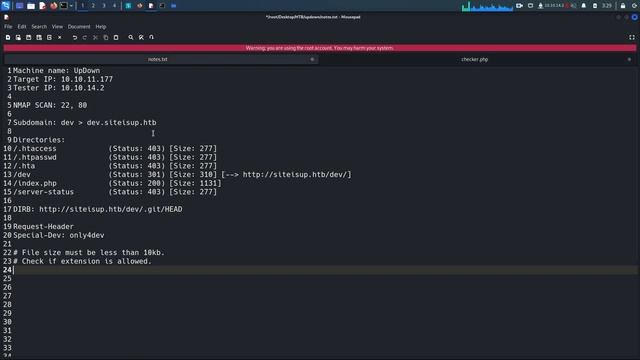Open Find with magnifier icon
The height and width of the screenshot is (360, 640).
click(131, 37)
